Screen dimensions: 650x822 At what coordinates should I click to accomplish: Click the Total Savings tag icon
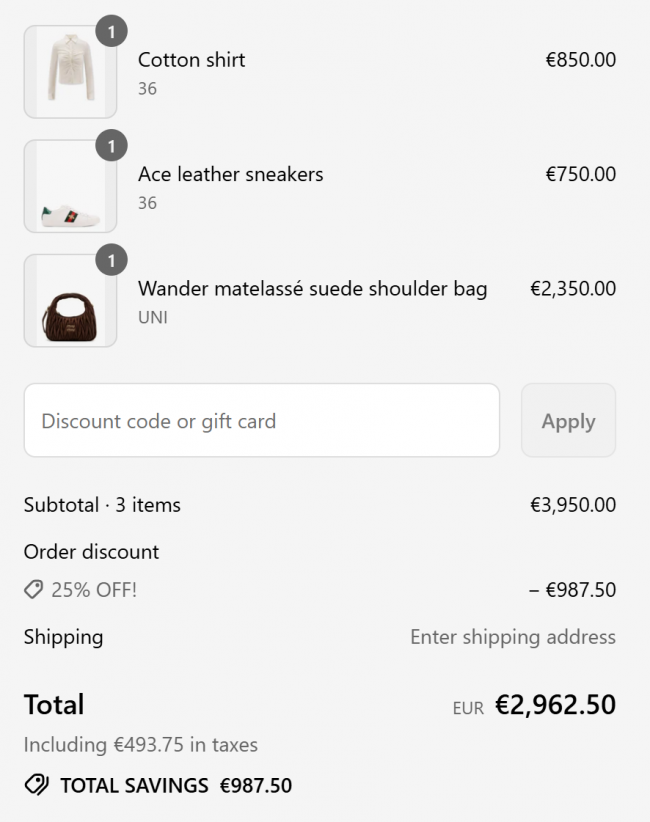point(36,785)
